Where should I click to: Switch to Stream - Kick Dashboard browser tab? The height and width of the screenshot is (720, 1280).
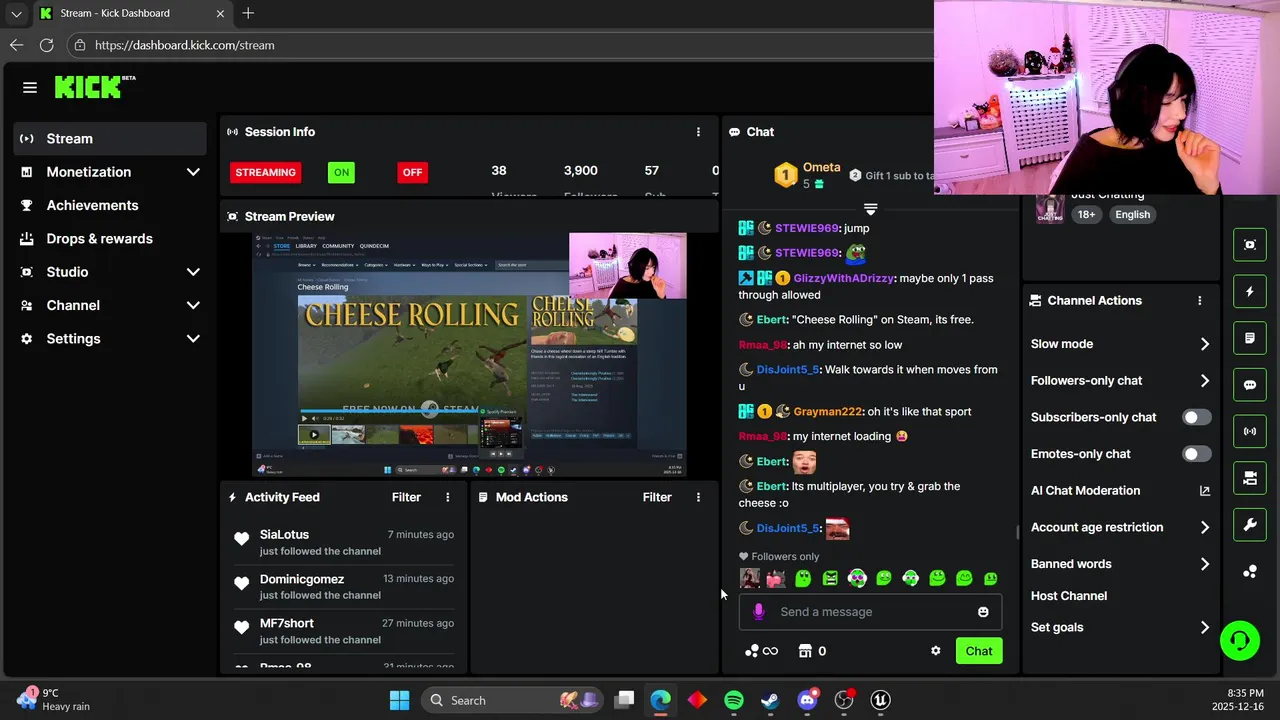pos(130,13)
